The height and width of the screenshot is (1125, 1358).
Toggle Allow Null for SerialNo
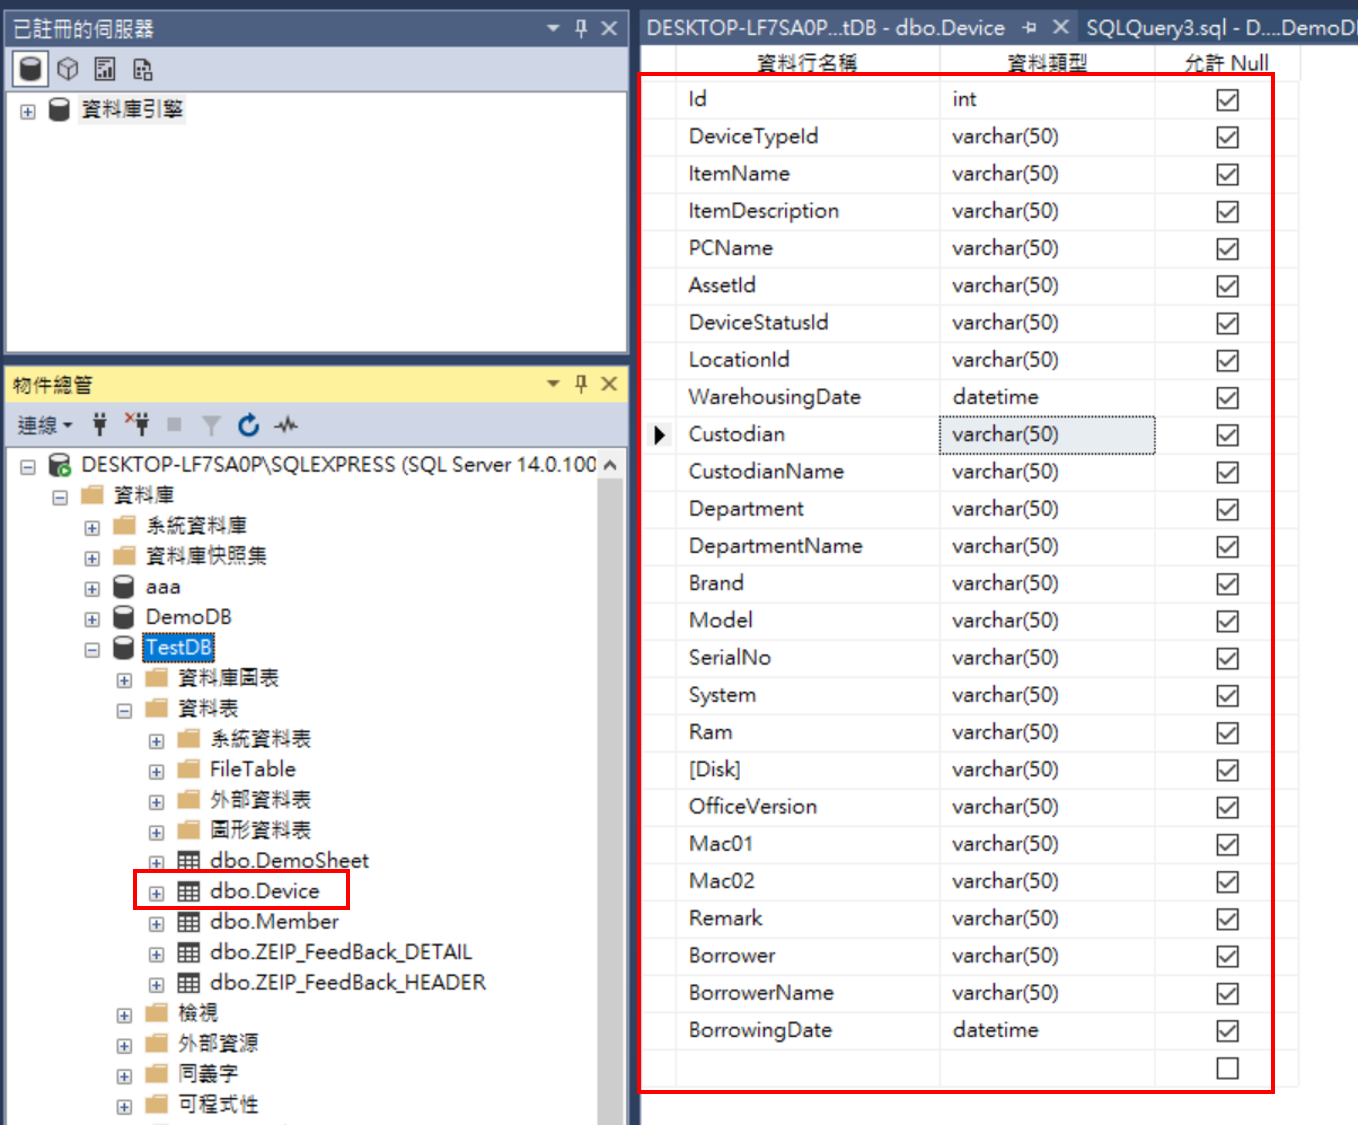pyautogui.click(x=1227, y=658)
